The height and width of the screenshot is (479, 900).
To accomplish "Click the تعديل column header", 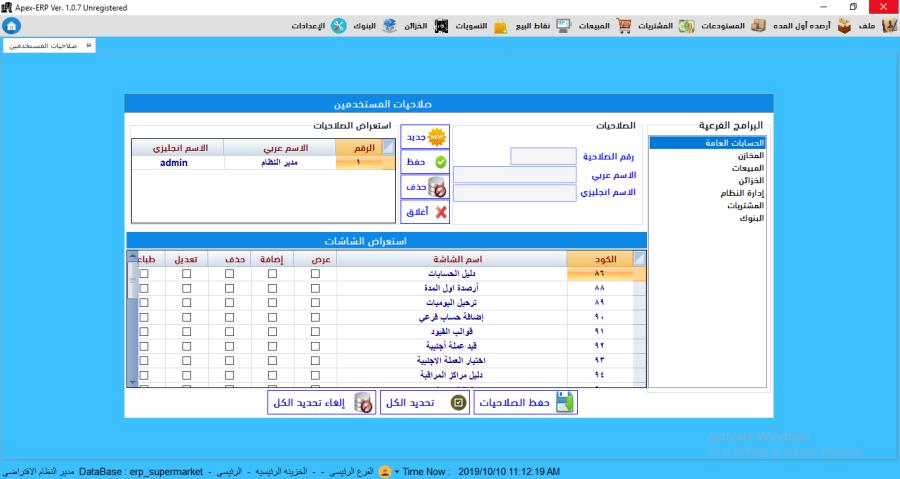I will 186,259.
